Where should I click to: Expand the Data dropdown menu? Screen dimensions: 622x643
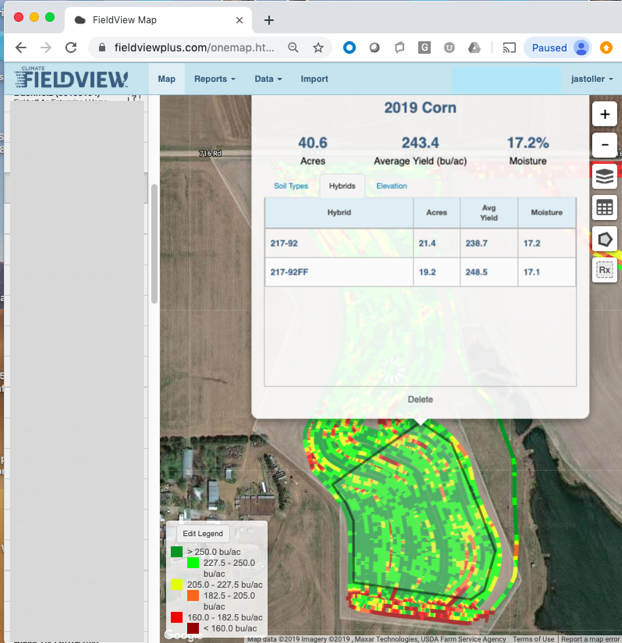[x=268, y=79]
